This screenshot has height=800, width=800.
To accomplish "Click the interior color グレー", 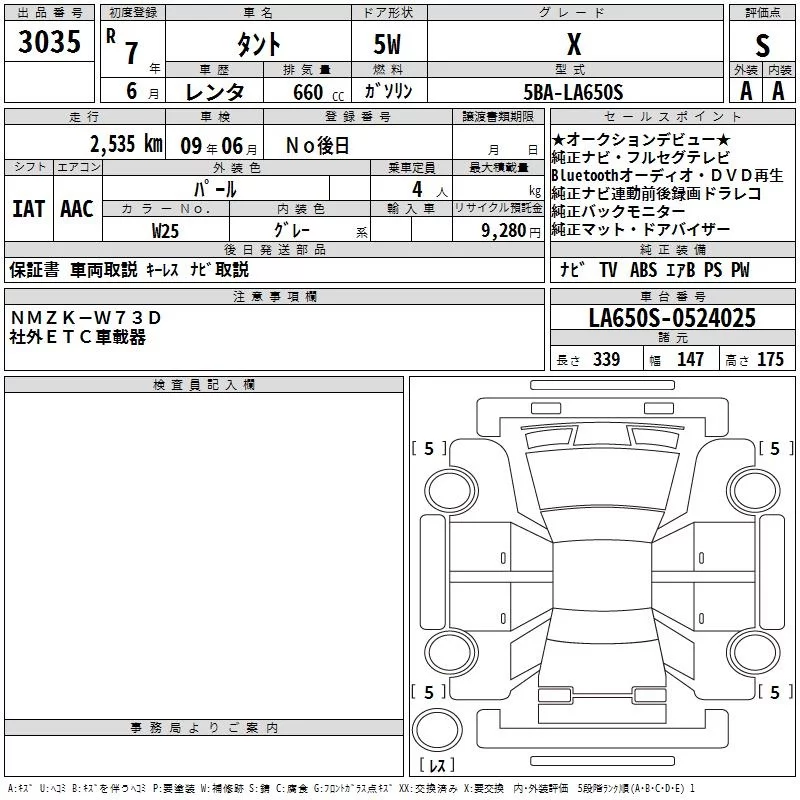I will (x=292, y=230).
